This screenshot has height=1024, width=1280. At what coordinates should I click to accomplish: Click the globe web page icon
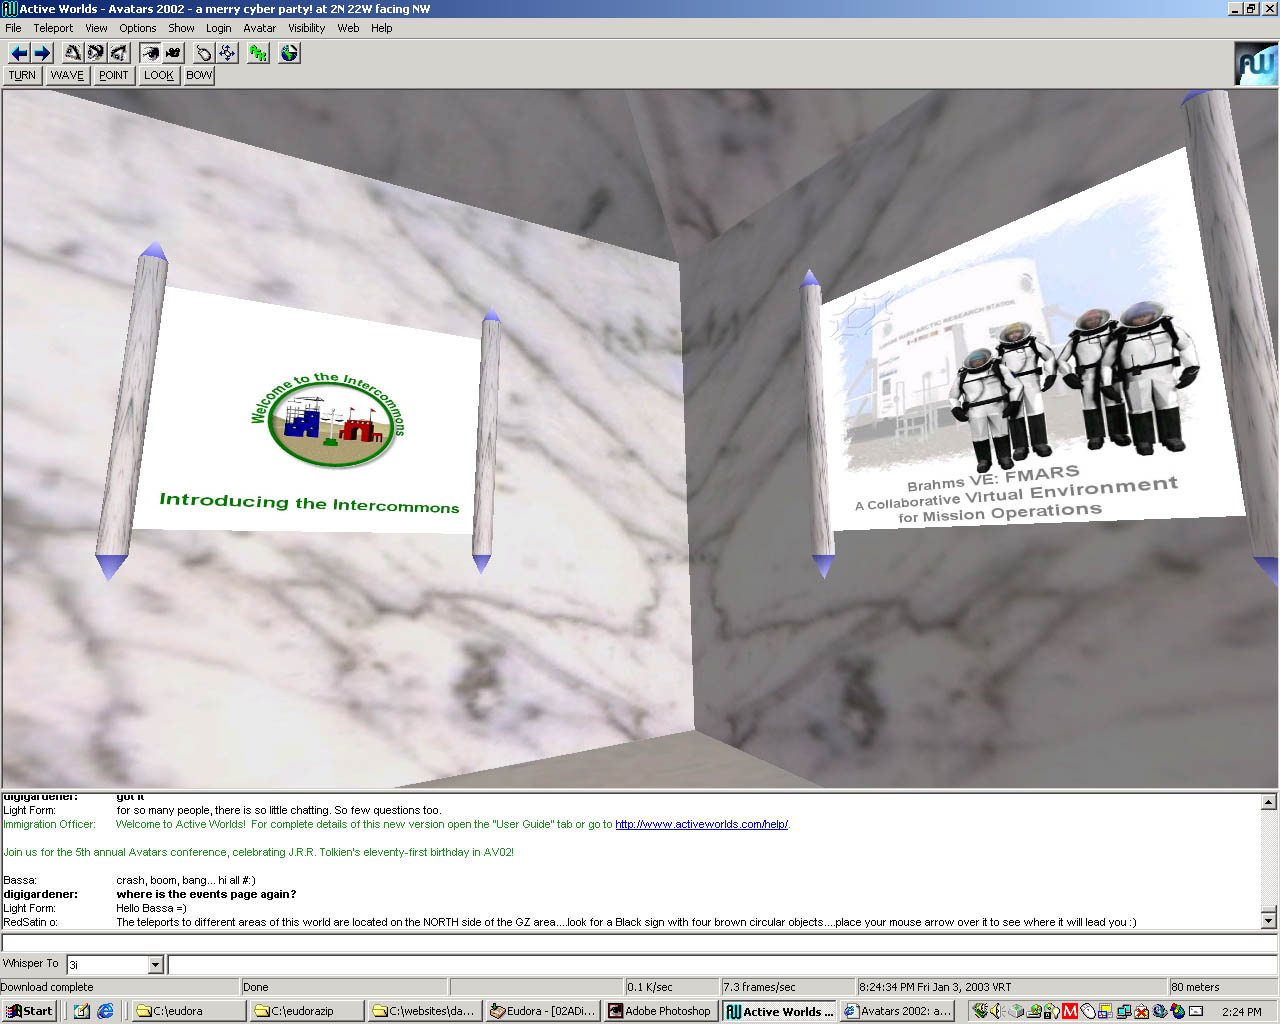point(289,53)
